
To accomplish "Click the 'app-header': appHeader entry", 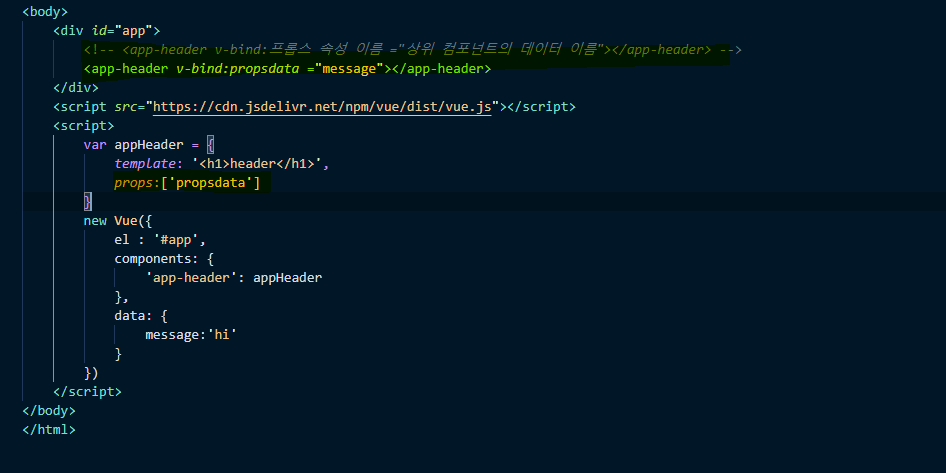I will [233, 278].
